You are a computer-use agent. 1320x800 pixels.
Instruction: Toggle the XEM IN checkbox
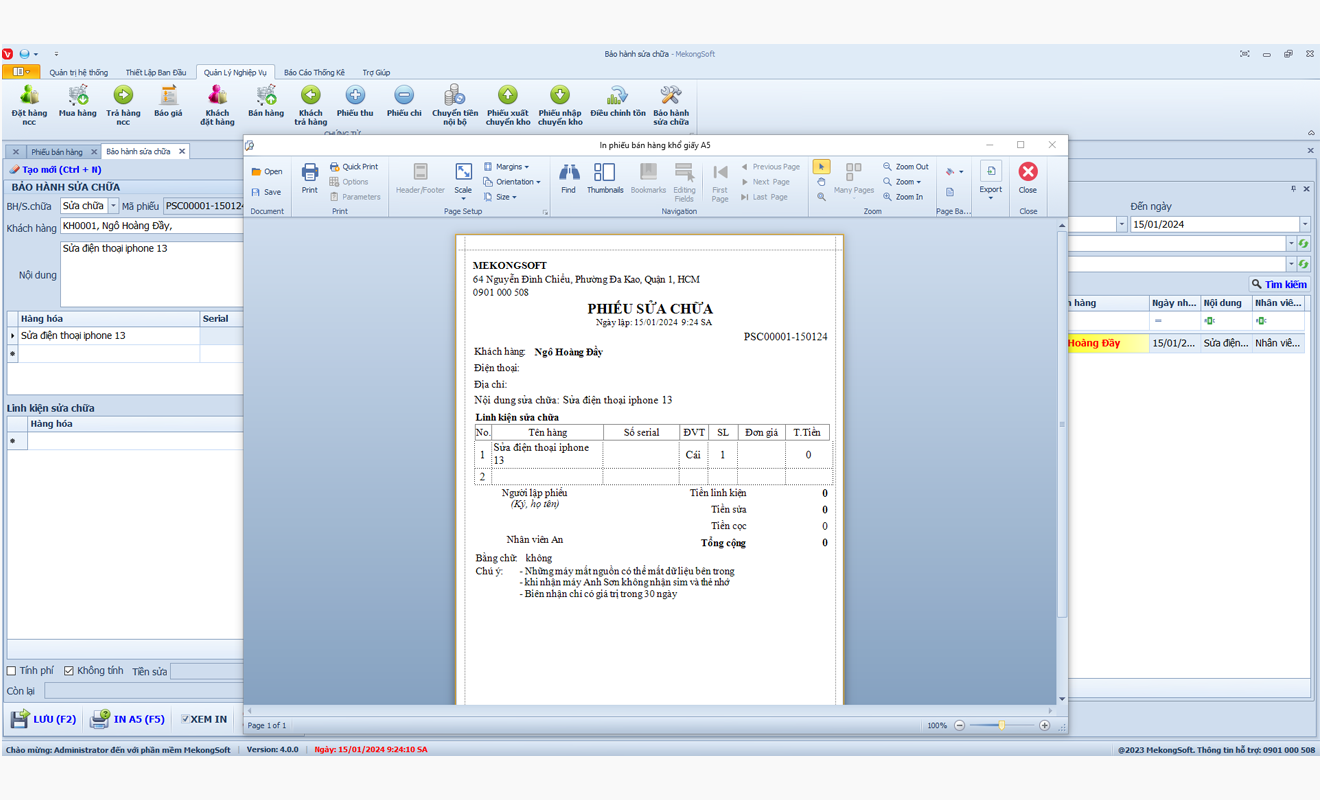click(185, 719)
